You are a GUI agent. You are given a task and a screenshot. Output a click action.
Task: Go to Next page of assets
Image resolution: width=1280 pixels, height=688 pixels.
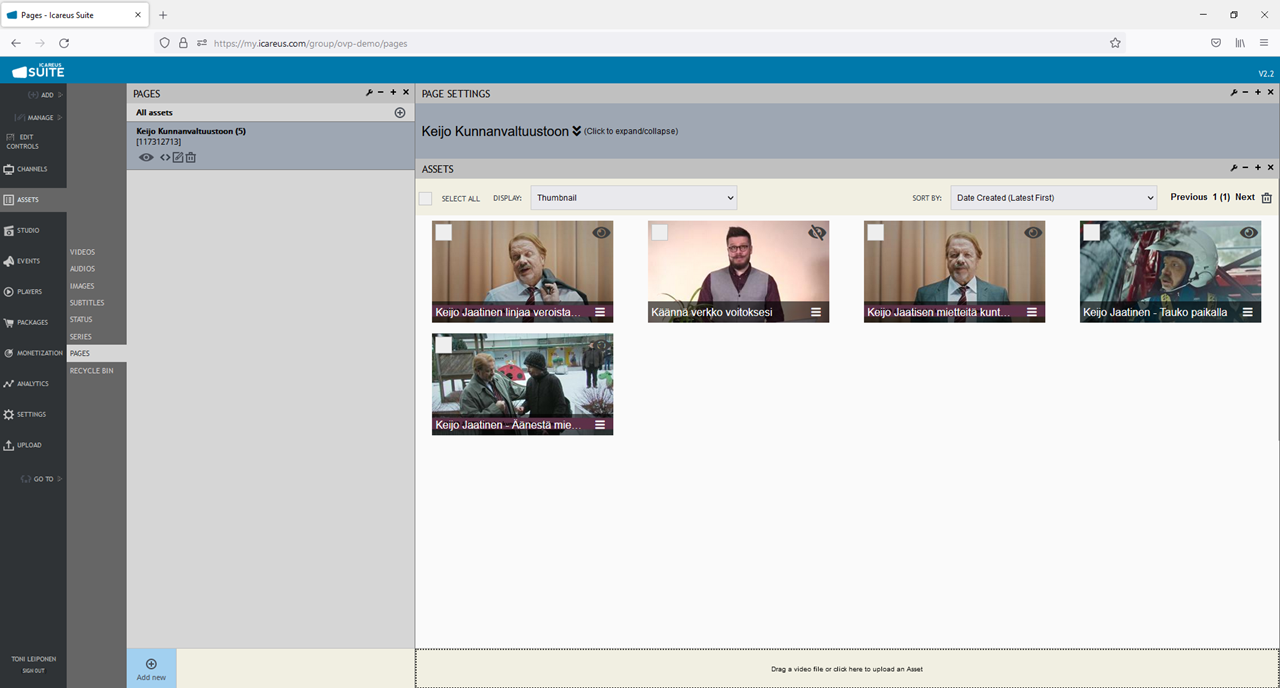pyautogui.click(x=1244, y=197)
